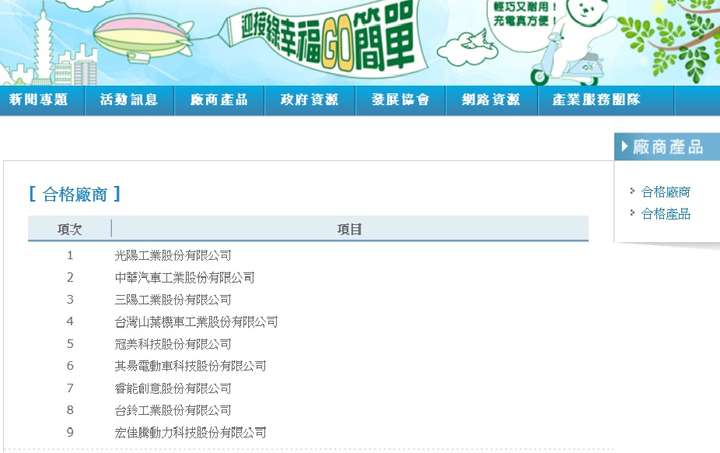Click item number 5 in 項次 column
720x453 pixels.
[70, 344]
